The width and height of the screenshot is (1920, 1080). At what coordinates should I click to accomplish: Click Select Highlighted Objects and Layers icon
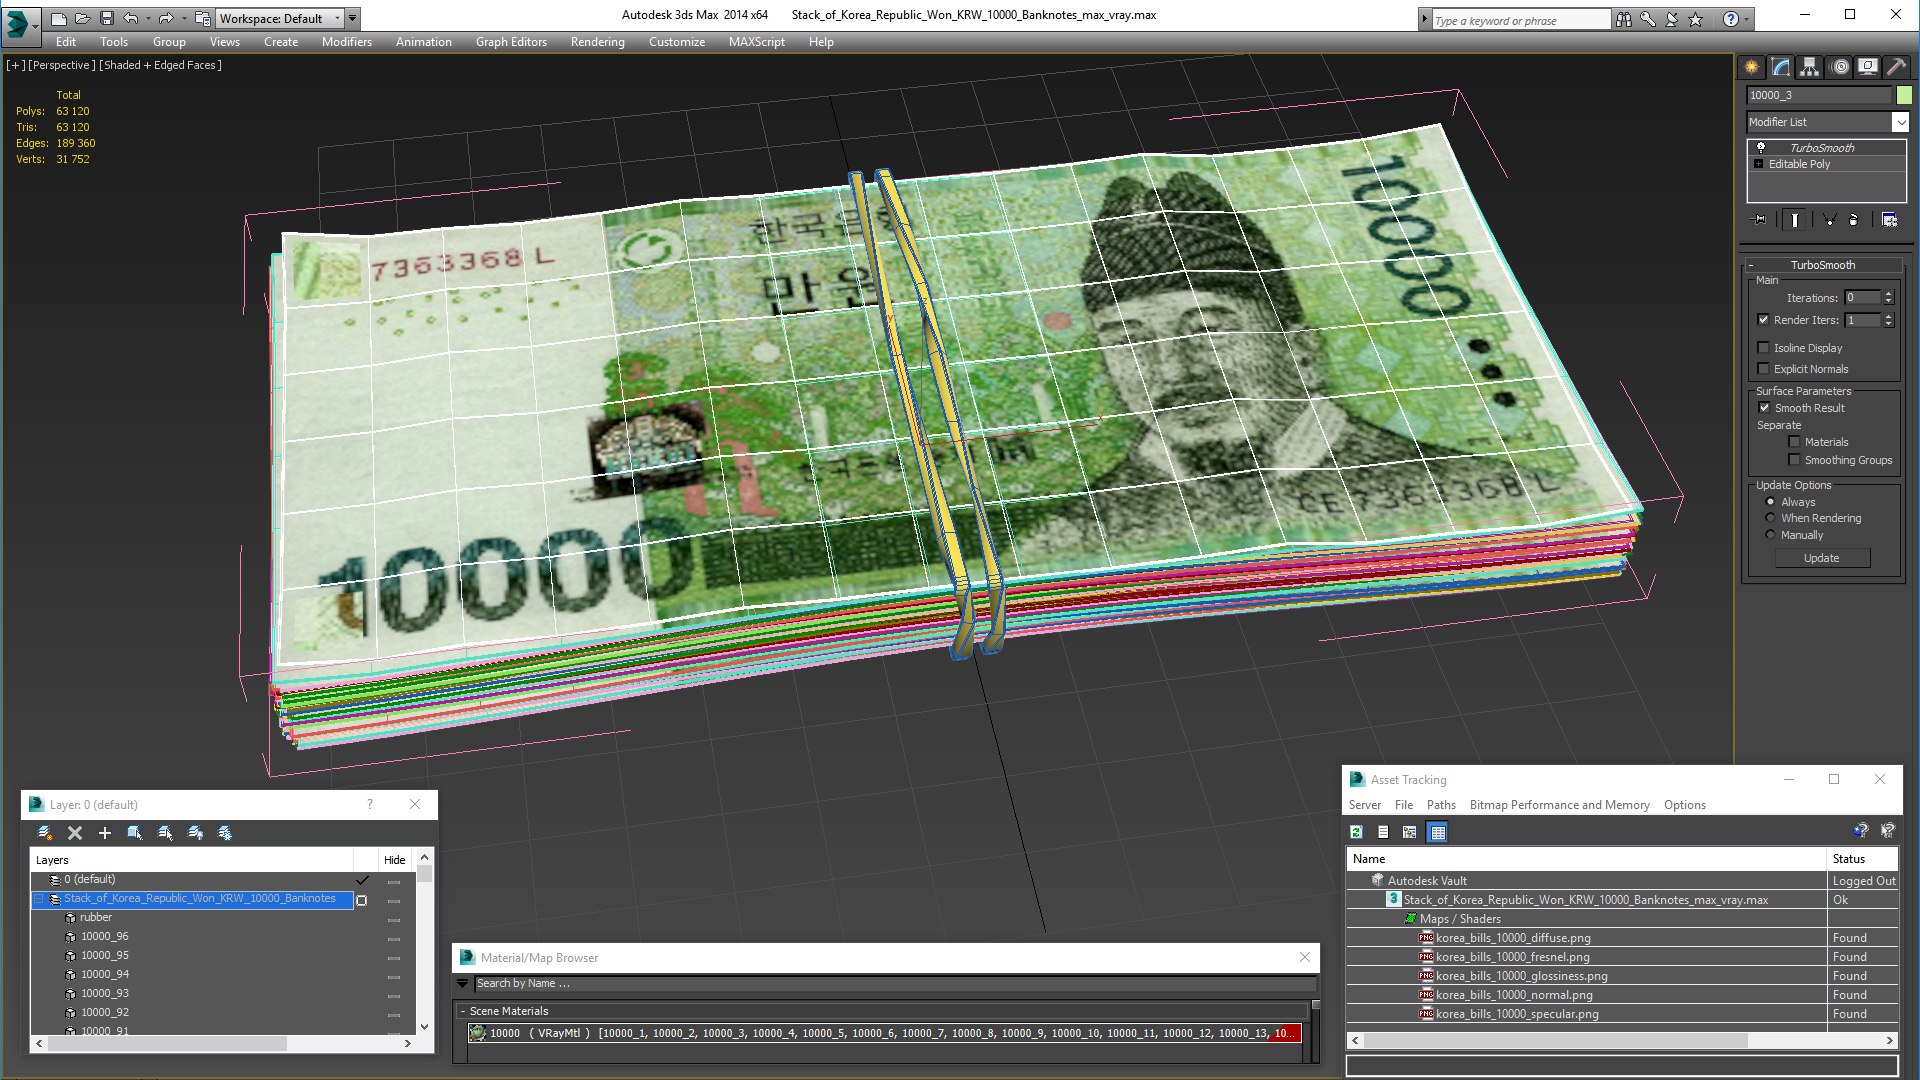(135, 832)
